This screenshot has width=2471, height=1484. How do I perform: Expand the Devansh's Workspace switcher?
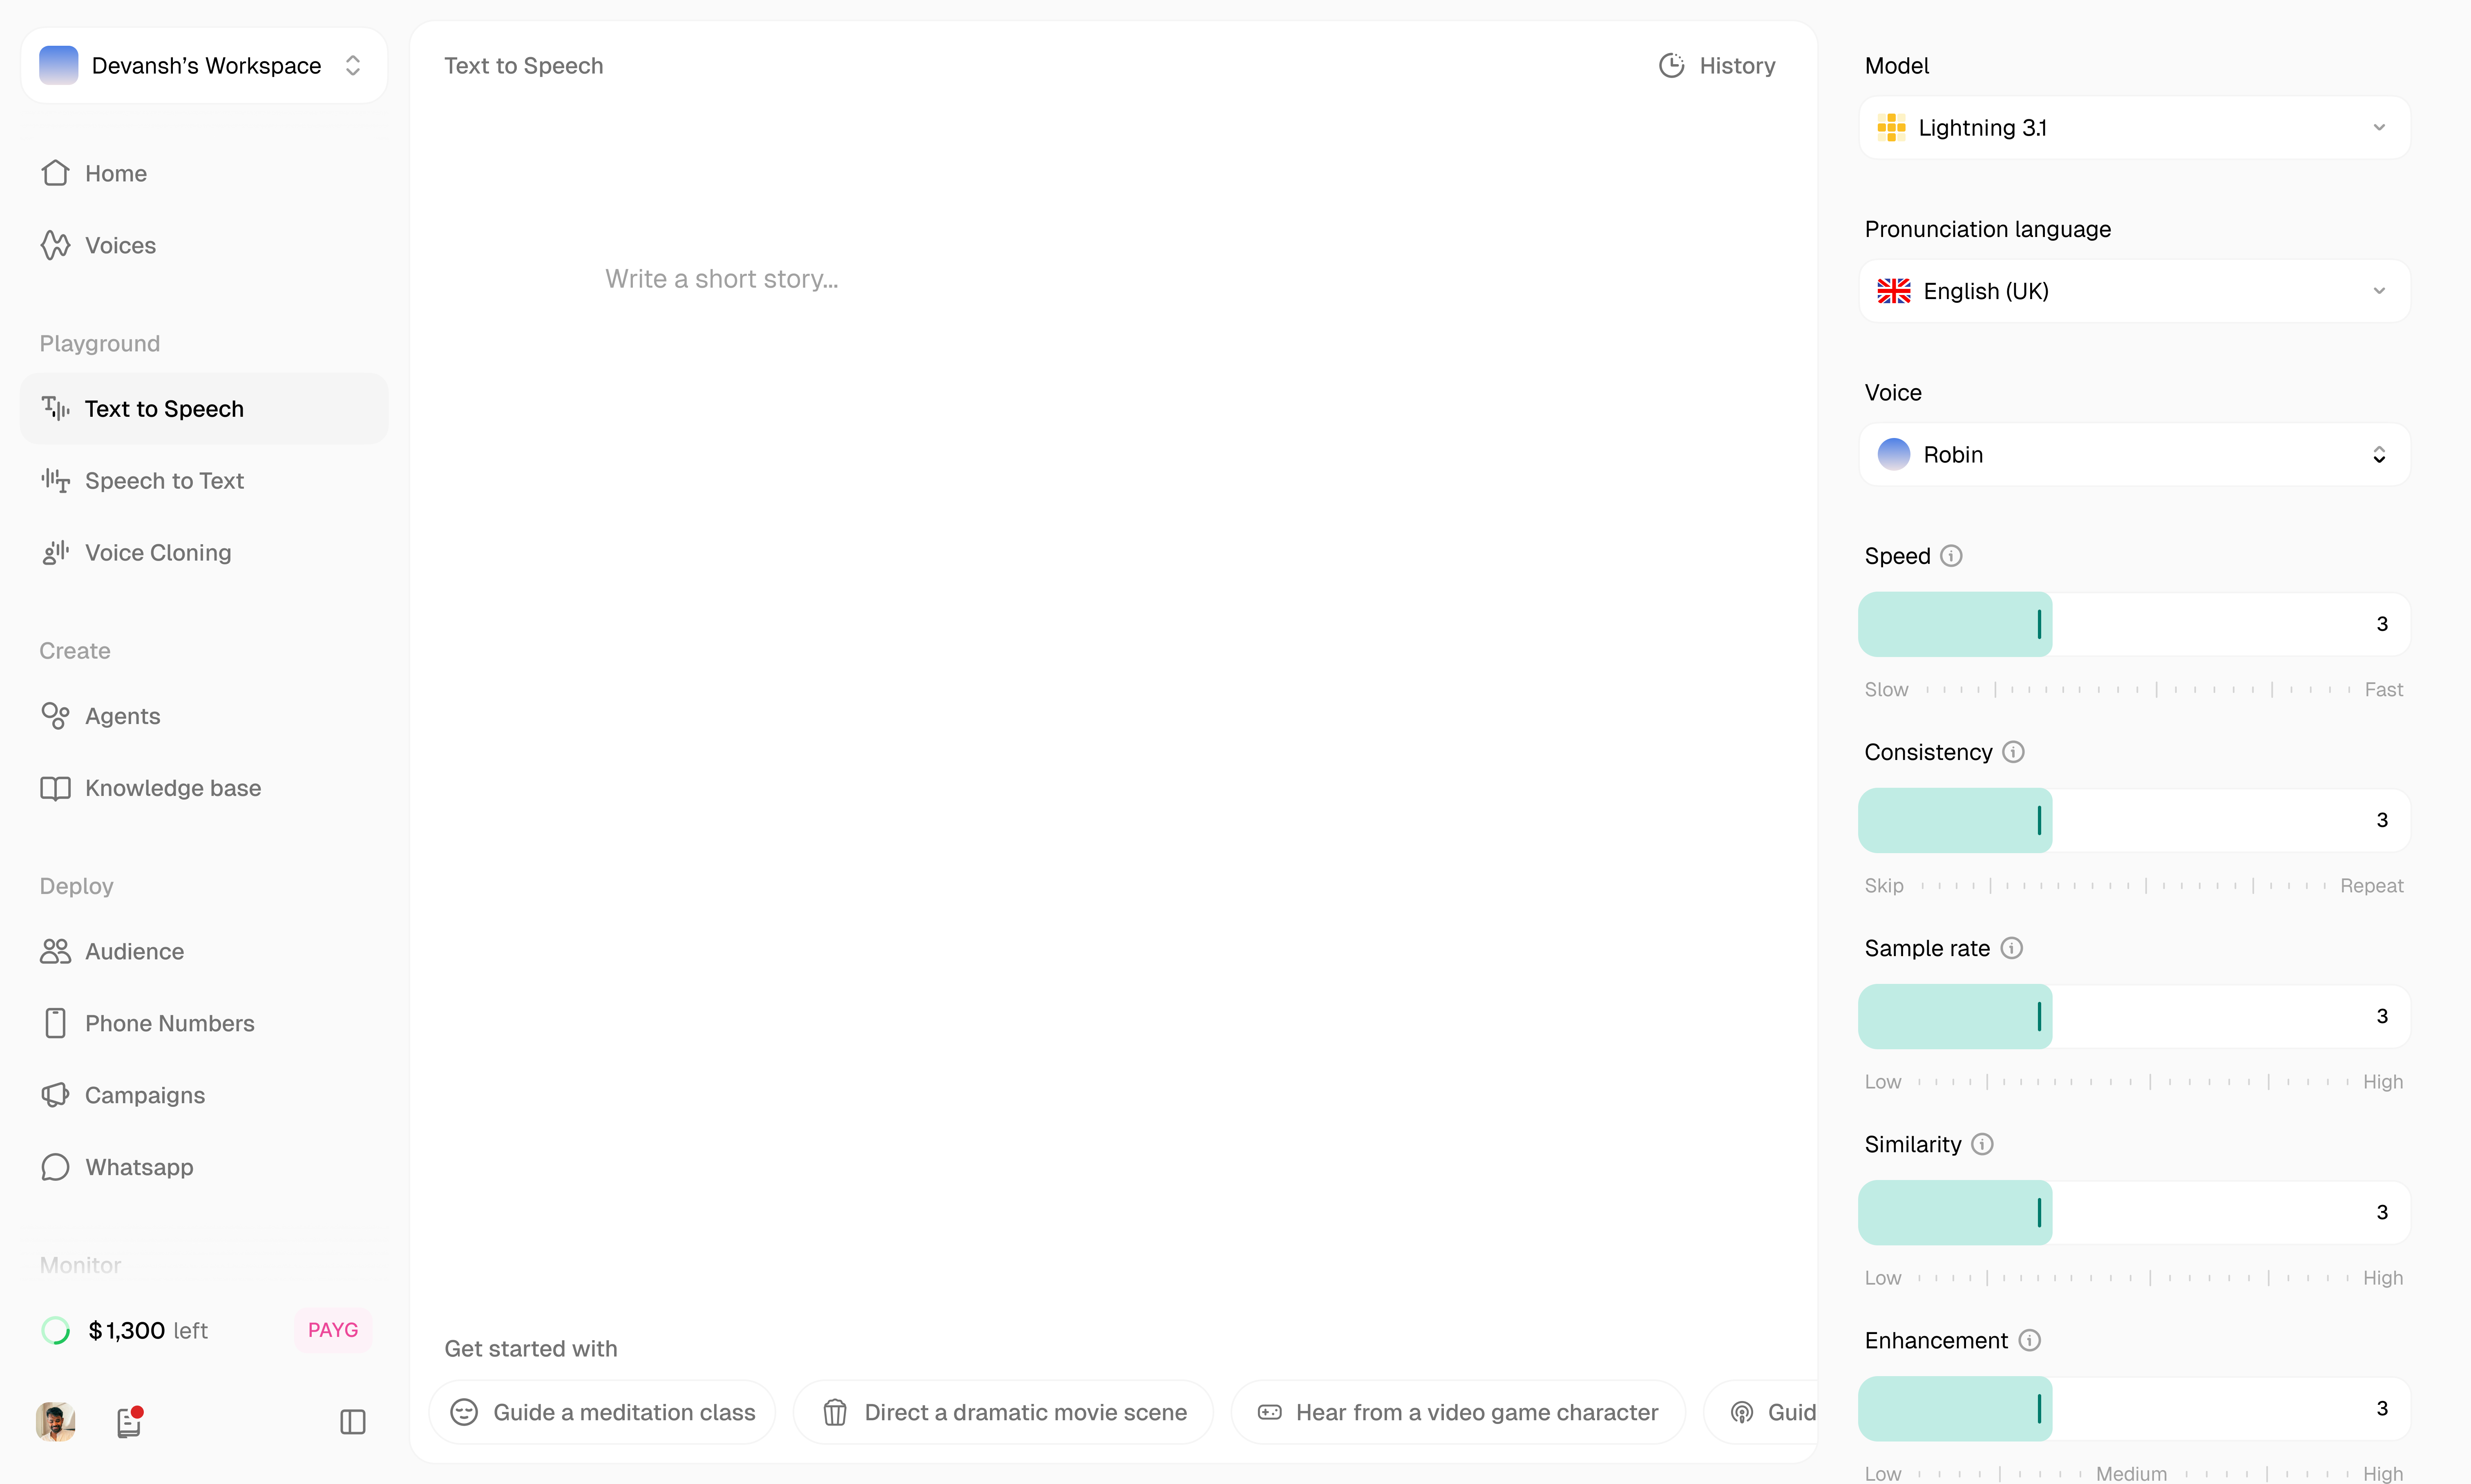(204, 66)
